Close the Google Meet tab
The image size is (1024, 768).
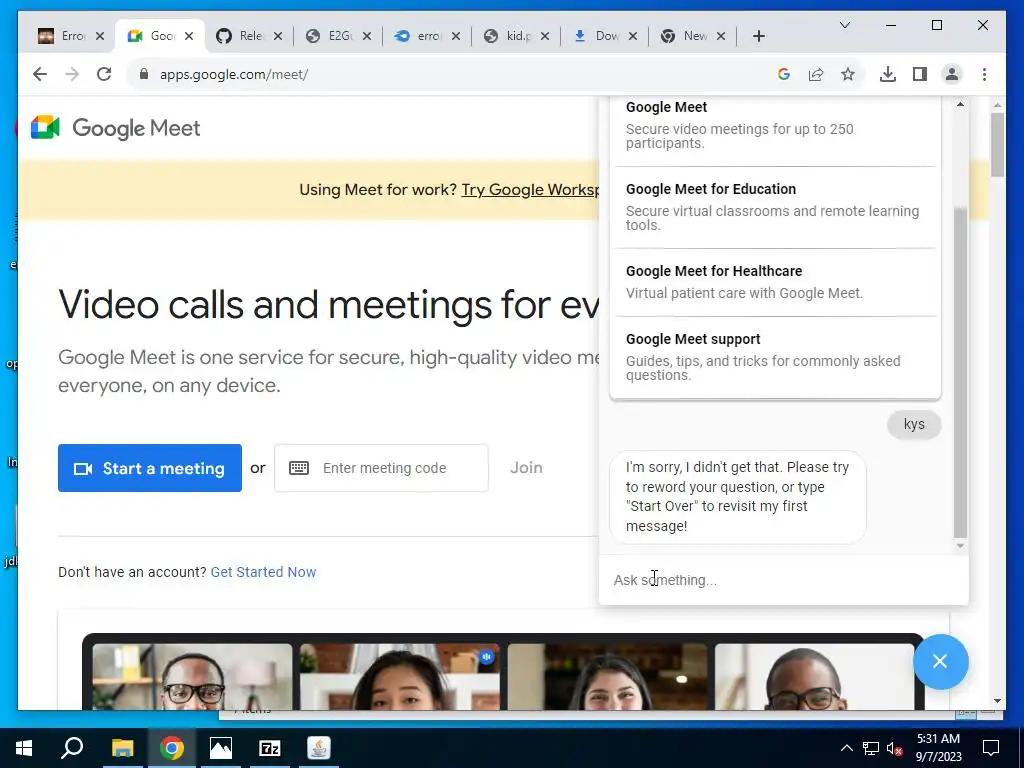click(x=189, y=36)
